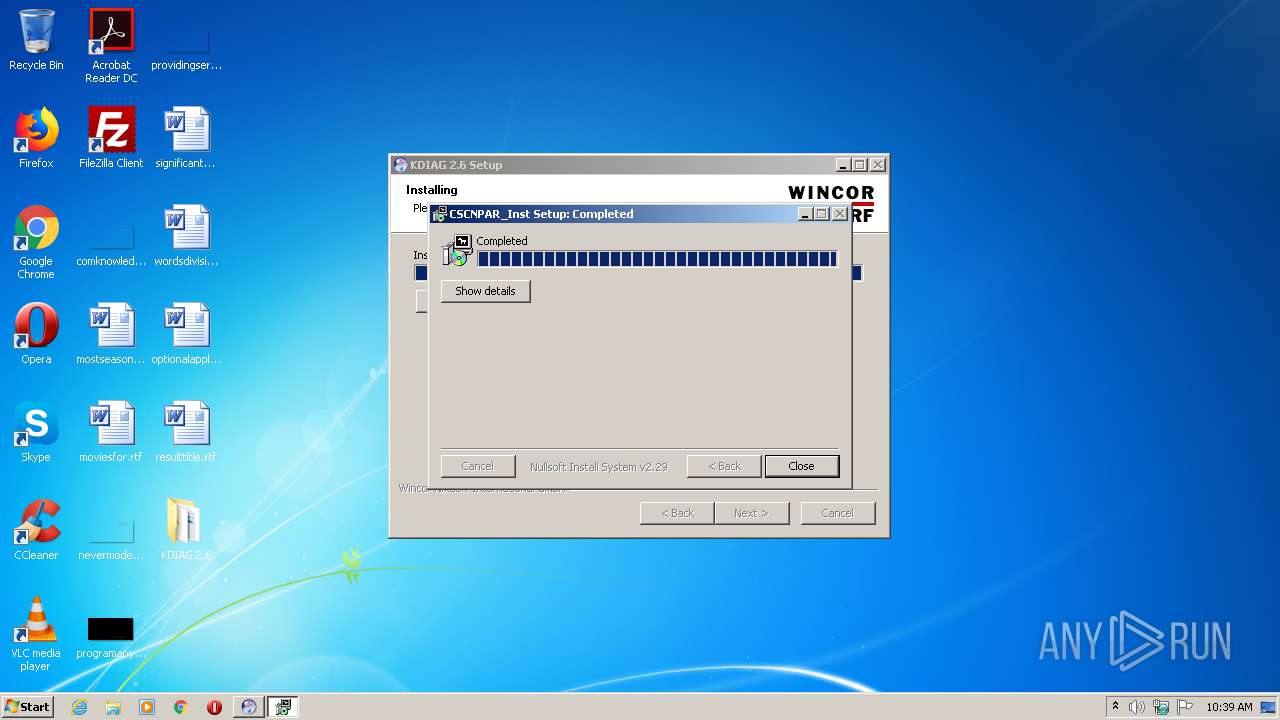Switch to CSCNPAR installer taskbar button

pos(283,707)
